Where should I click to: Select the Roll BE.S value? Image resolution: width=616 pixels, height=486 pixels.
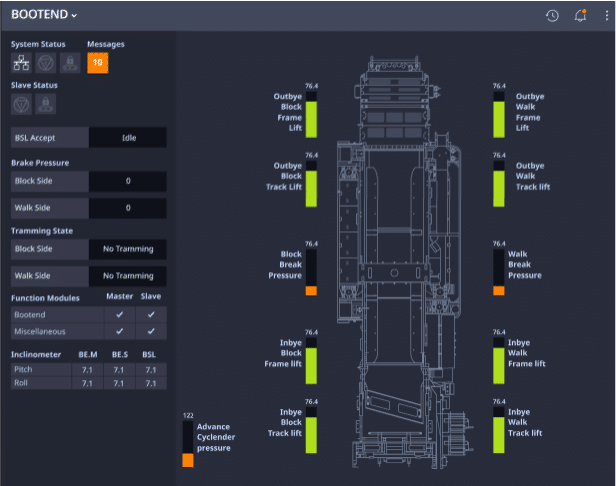(x=119, y=383)
